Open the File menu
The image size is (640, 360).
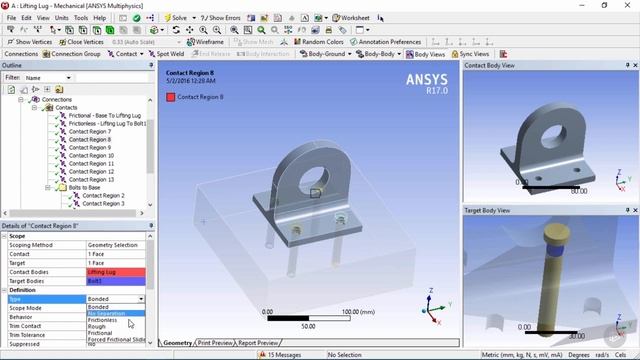coord(11,18)
